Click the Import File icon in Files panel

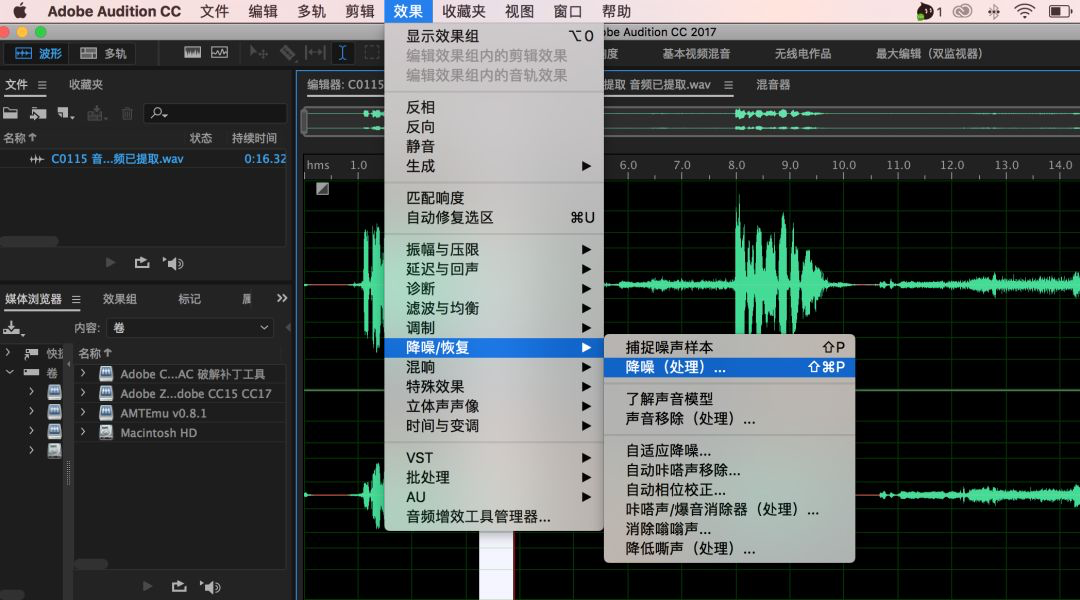[x=38, y=113]
